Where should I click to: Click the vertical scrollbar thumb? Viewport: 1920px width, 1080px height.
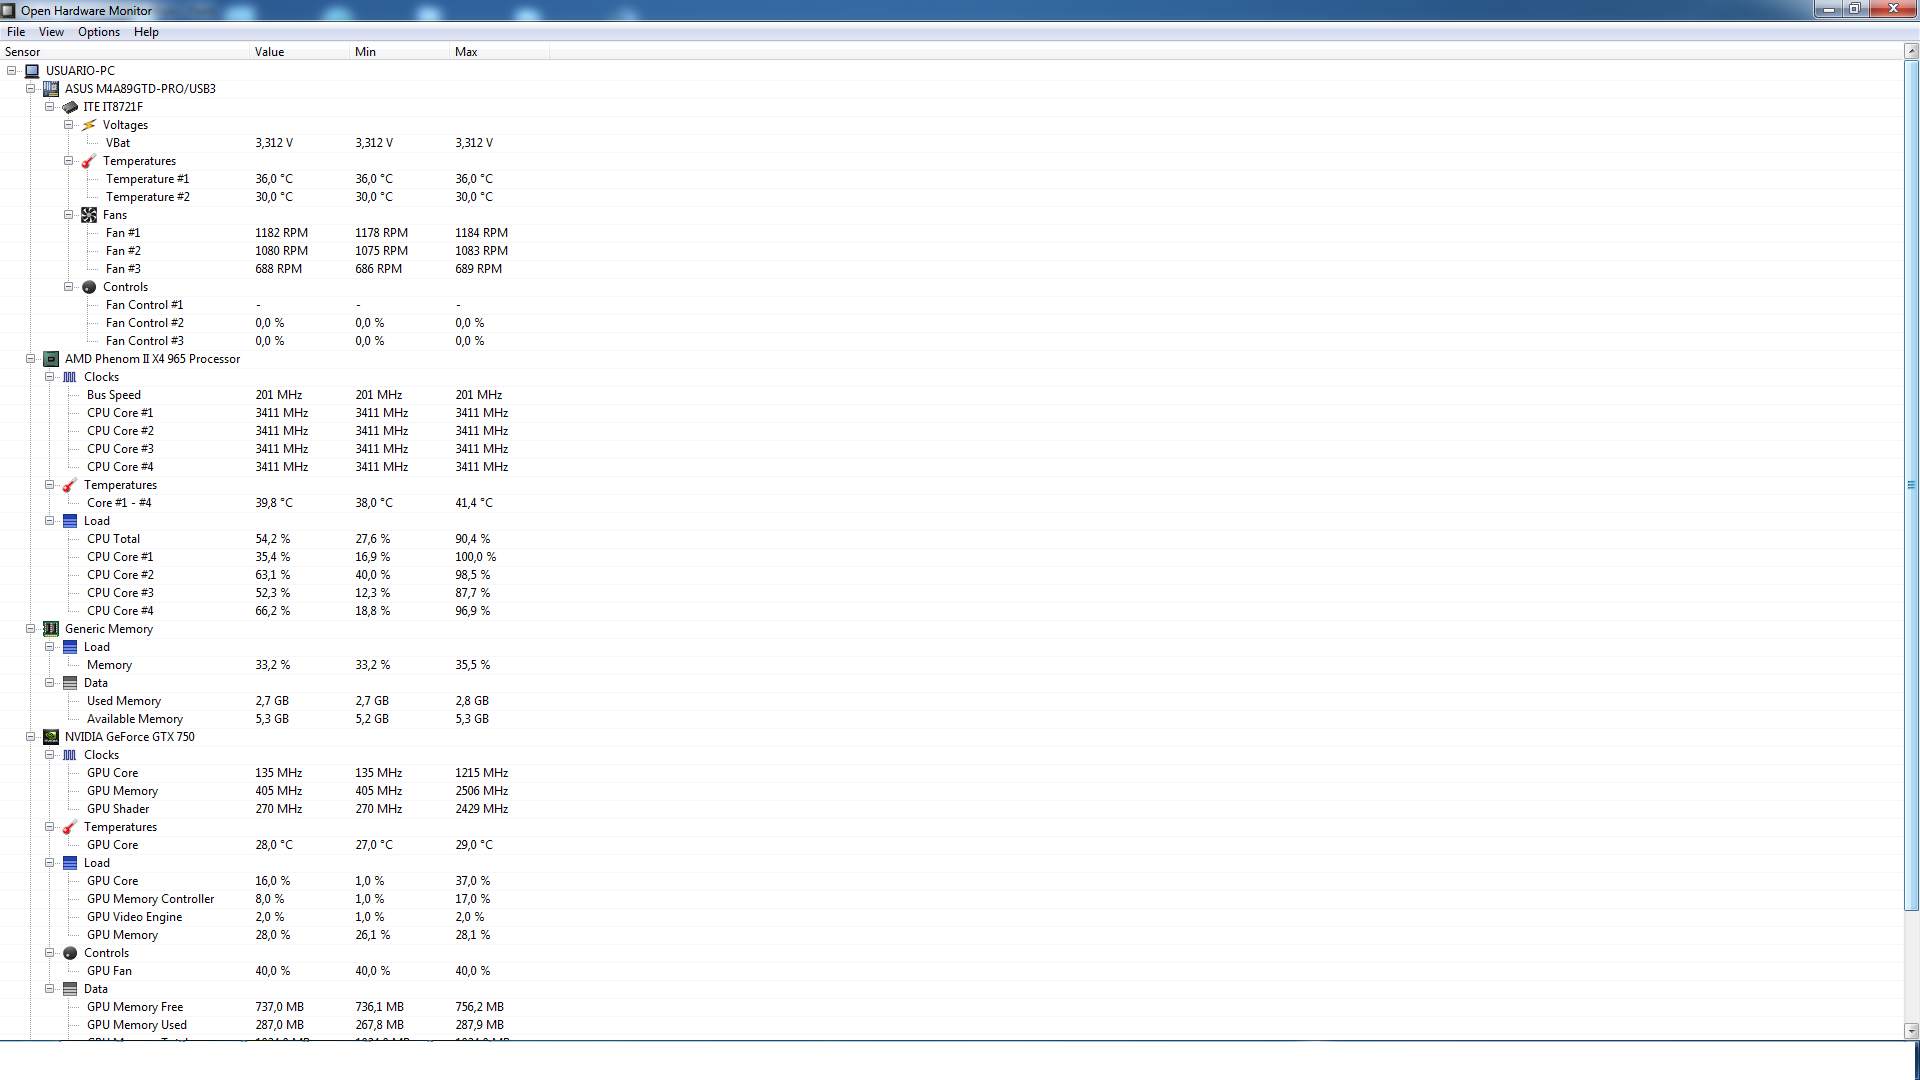[1911, 486]
